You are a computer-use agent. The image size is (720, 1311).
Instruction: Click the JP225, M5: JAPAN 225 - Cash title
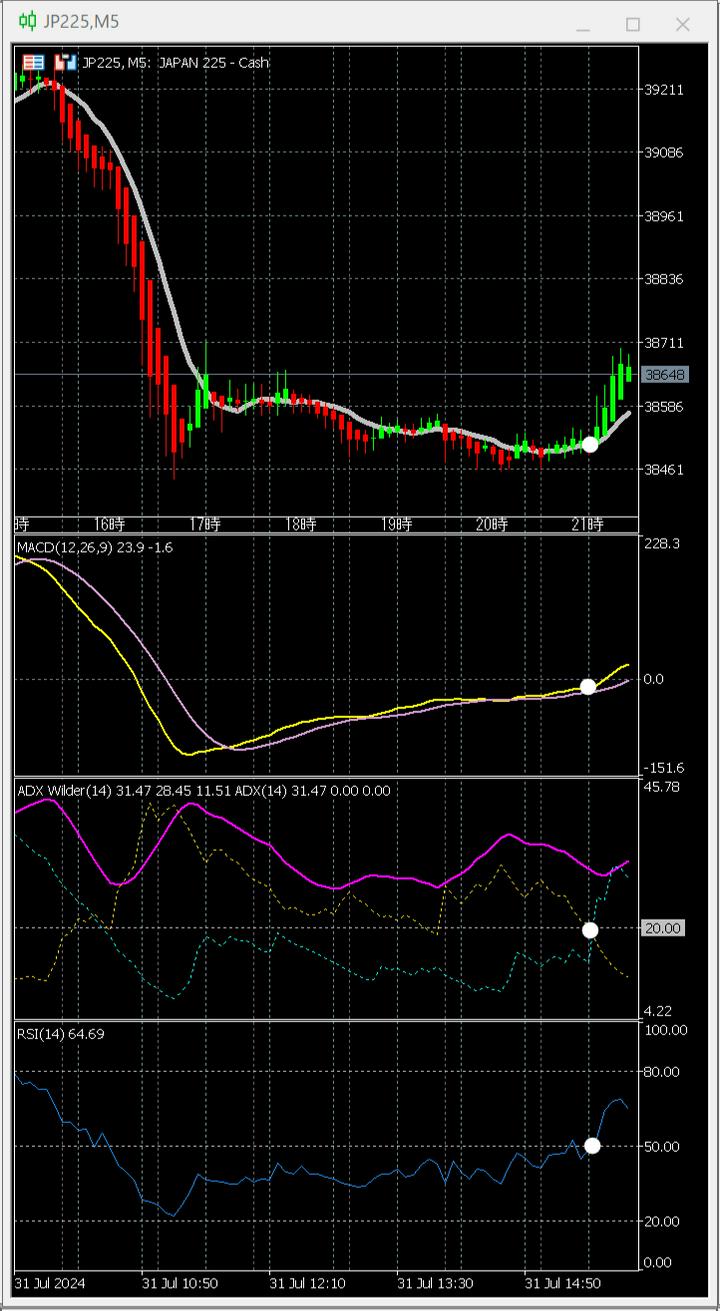click(175, 62)
